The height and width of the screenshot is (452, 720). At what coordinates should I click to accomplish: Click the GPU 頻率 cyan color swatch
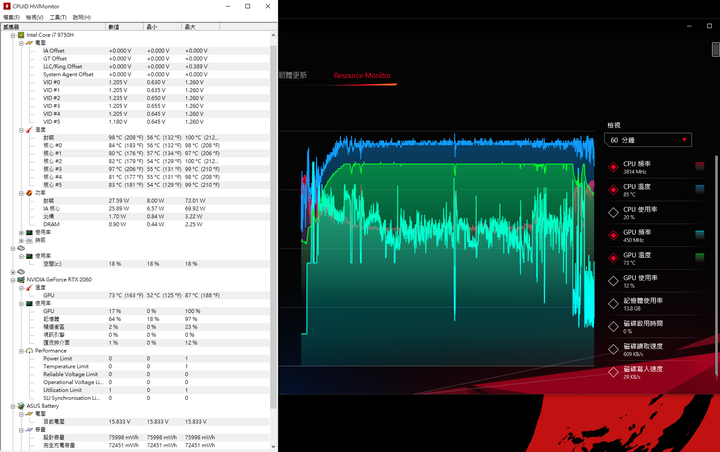[699, 235]
